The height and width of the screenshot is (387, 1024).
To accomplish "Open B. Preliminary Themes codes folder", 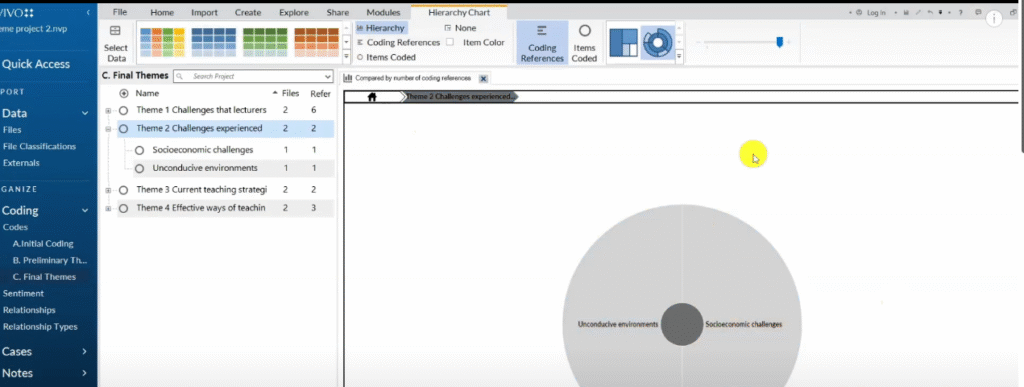I will click(x=50, y=260).
